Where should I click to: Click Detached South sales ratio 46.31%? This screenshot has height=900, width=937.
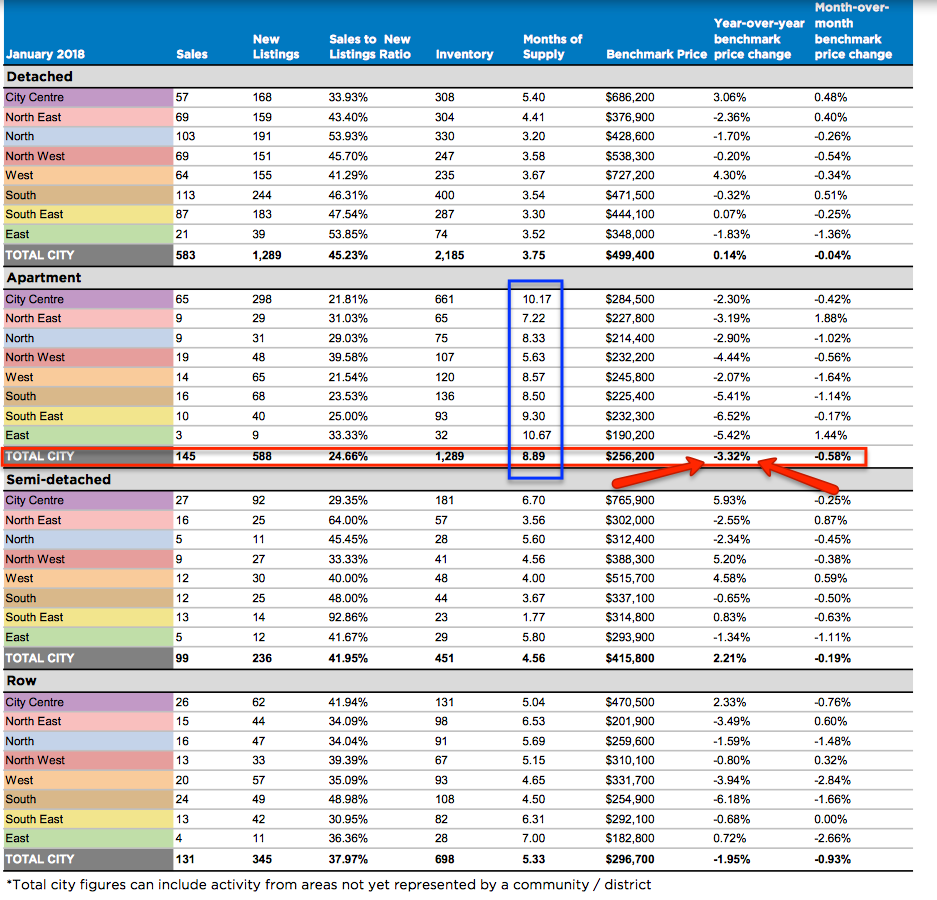[348, 195]
